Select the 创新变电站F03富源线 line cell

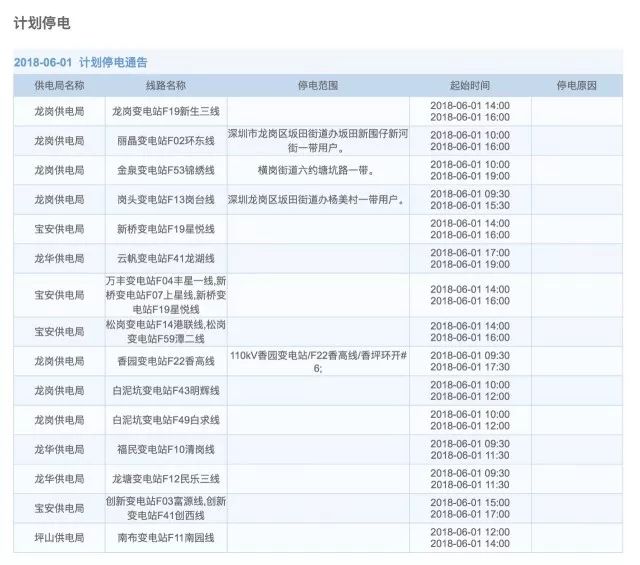coord(166,508)
